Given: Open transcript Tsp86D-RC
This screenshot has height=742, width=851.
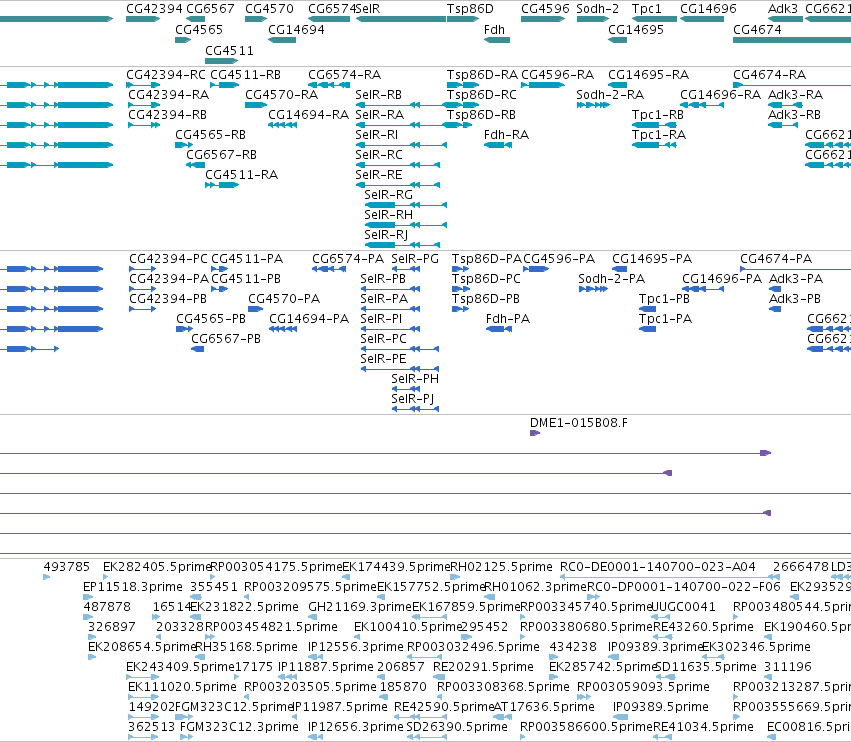Looking at the screenshot, I should (482, 94).
